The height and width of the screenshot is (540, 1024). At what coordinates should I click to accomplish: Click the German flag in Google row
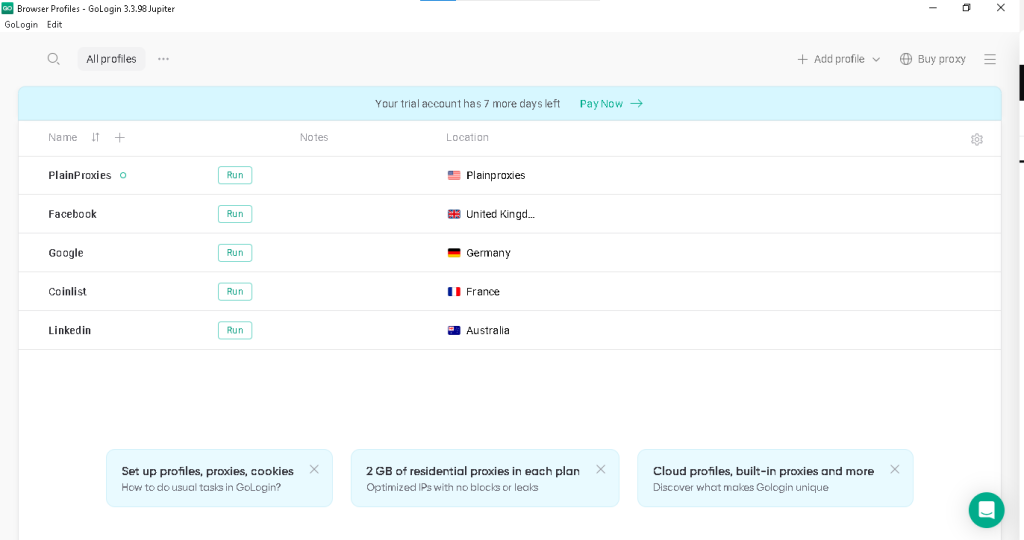pyautogui.click(x=454, y=253)
